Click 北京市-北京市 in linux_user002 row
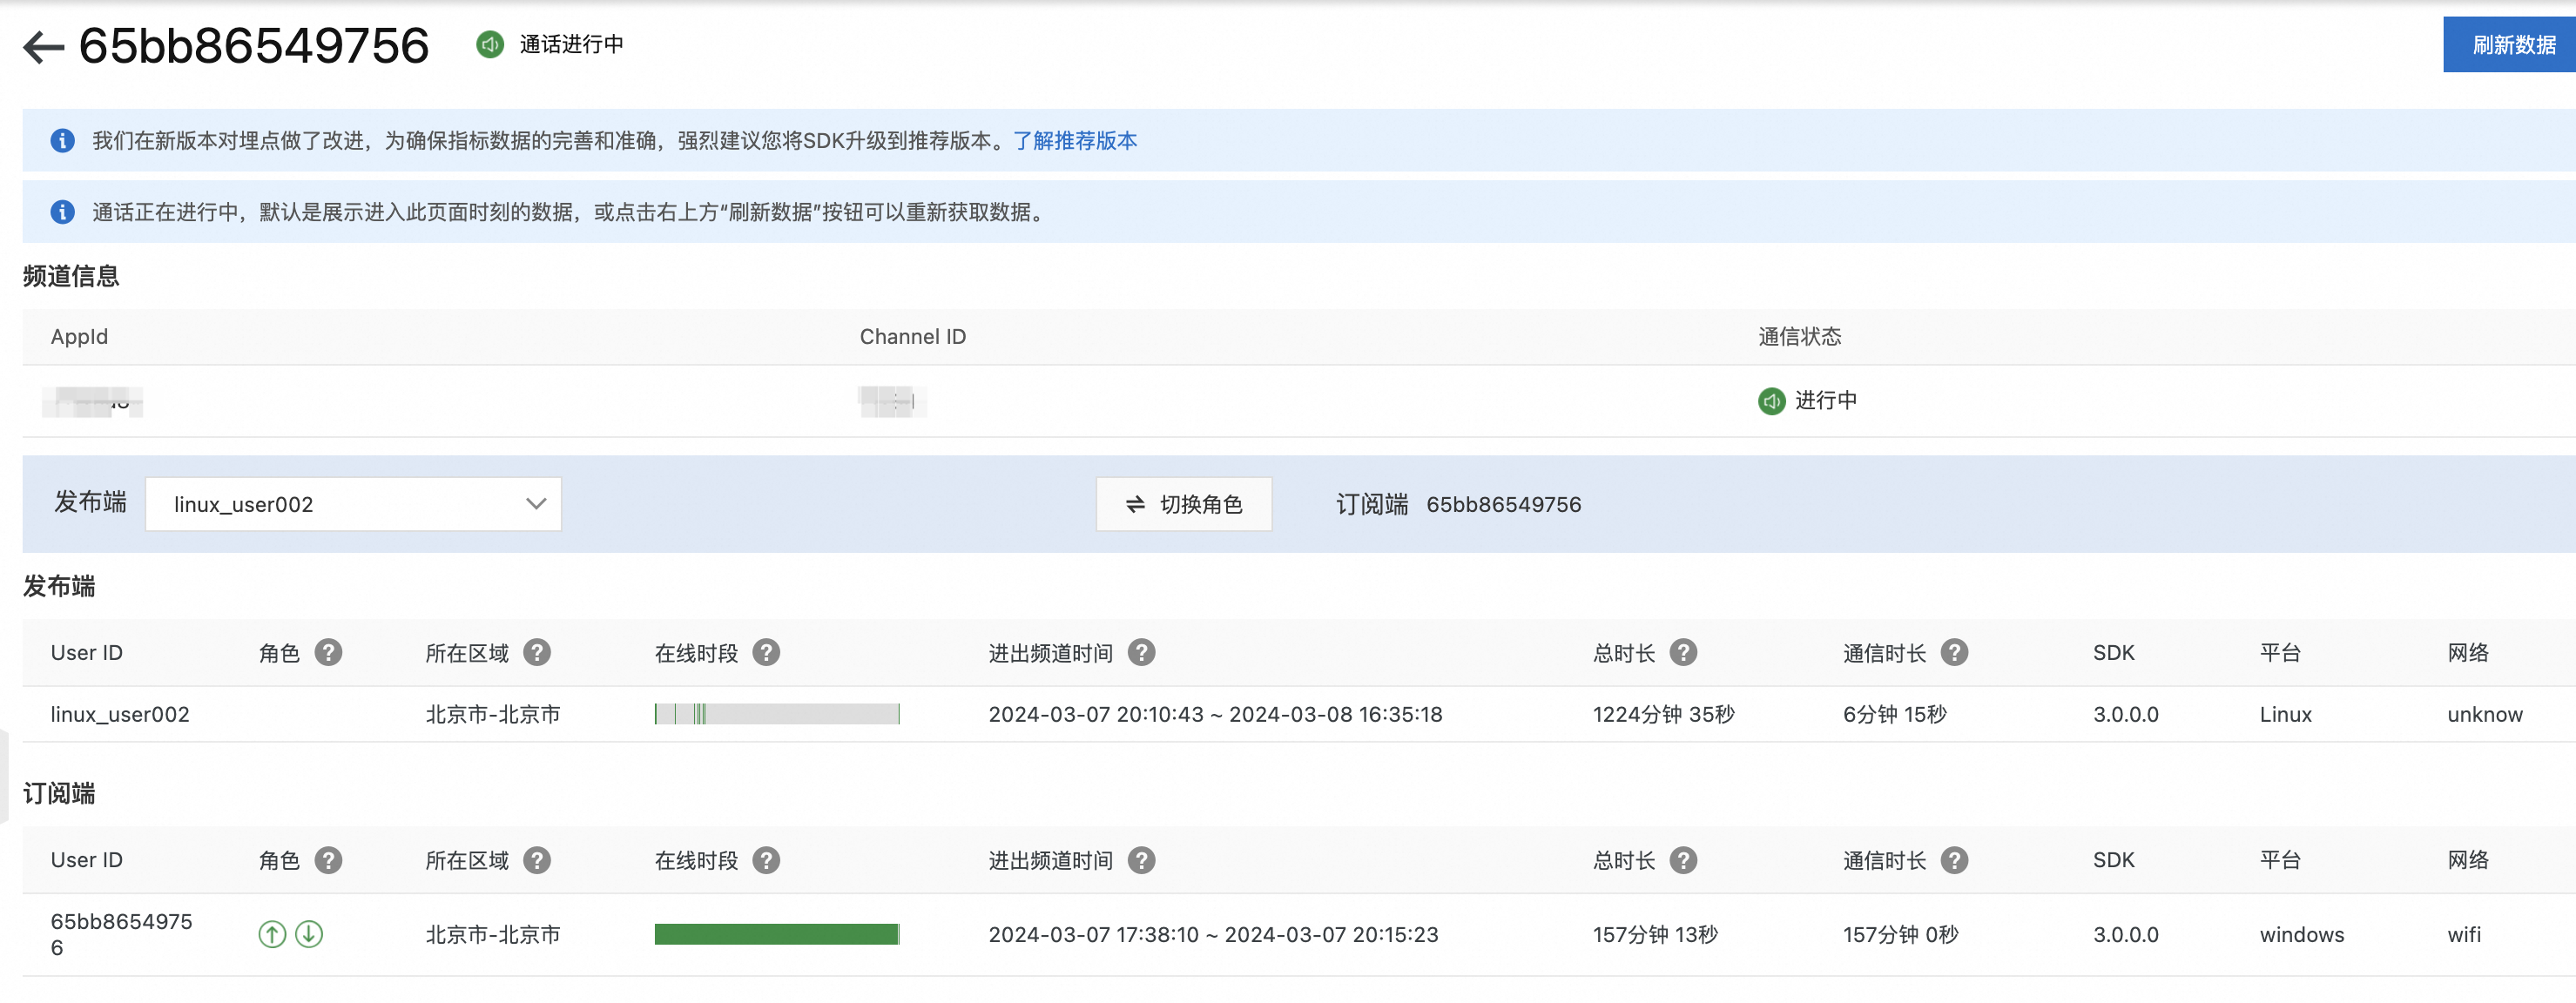 coord(492,714)
